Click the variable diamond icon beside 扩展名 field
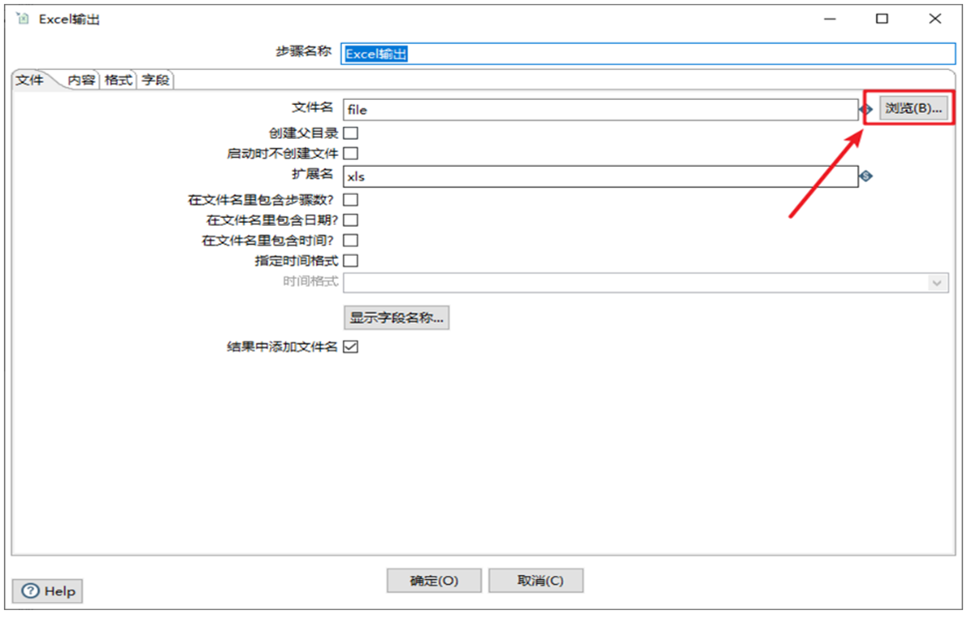The width and height of the screenshot is (971, 621). [866, 176]
